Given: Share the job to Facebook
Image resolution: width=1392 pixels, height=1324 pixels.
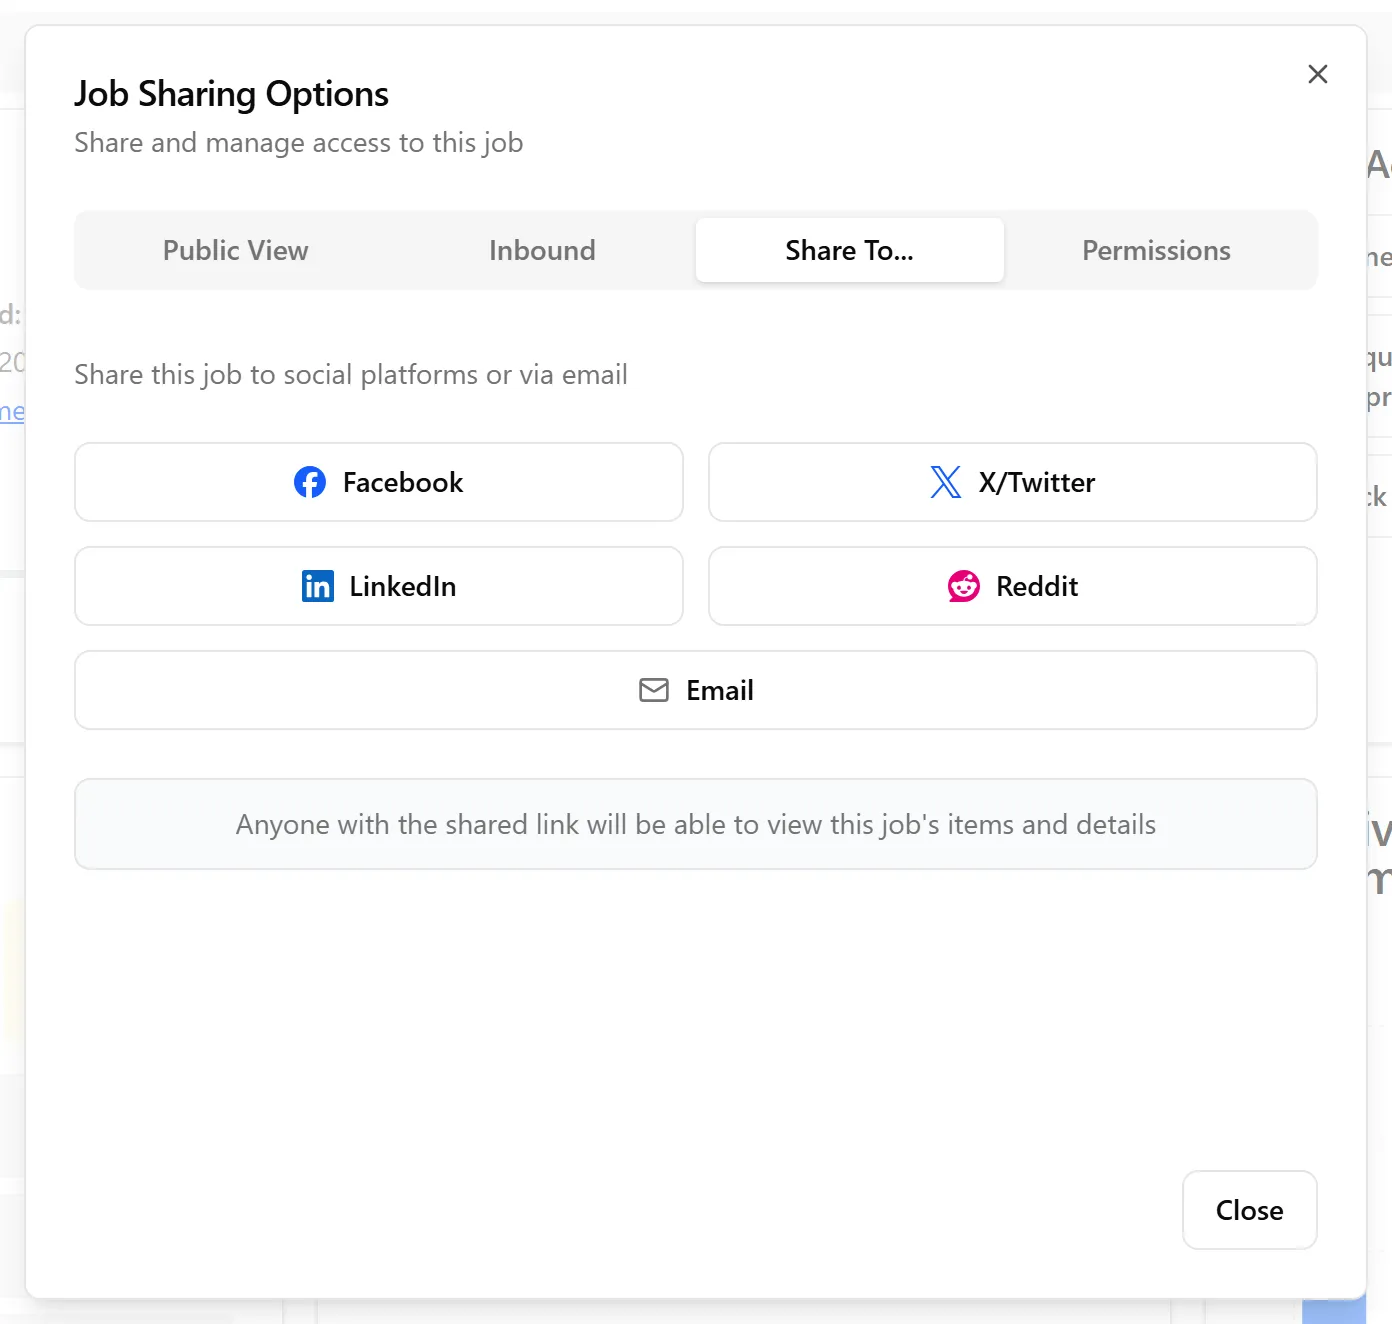Looking at the screenshot, I should click(x=379, y=482).
